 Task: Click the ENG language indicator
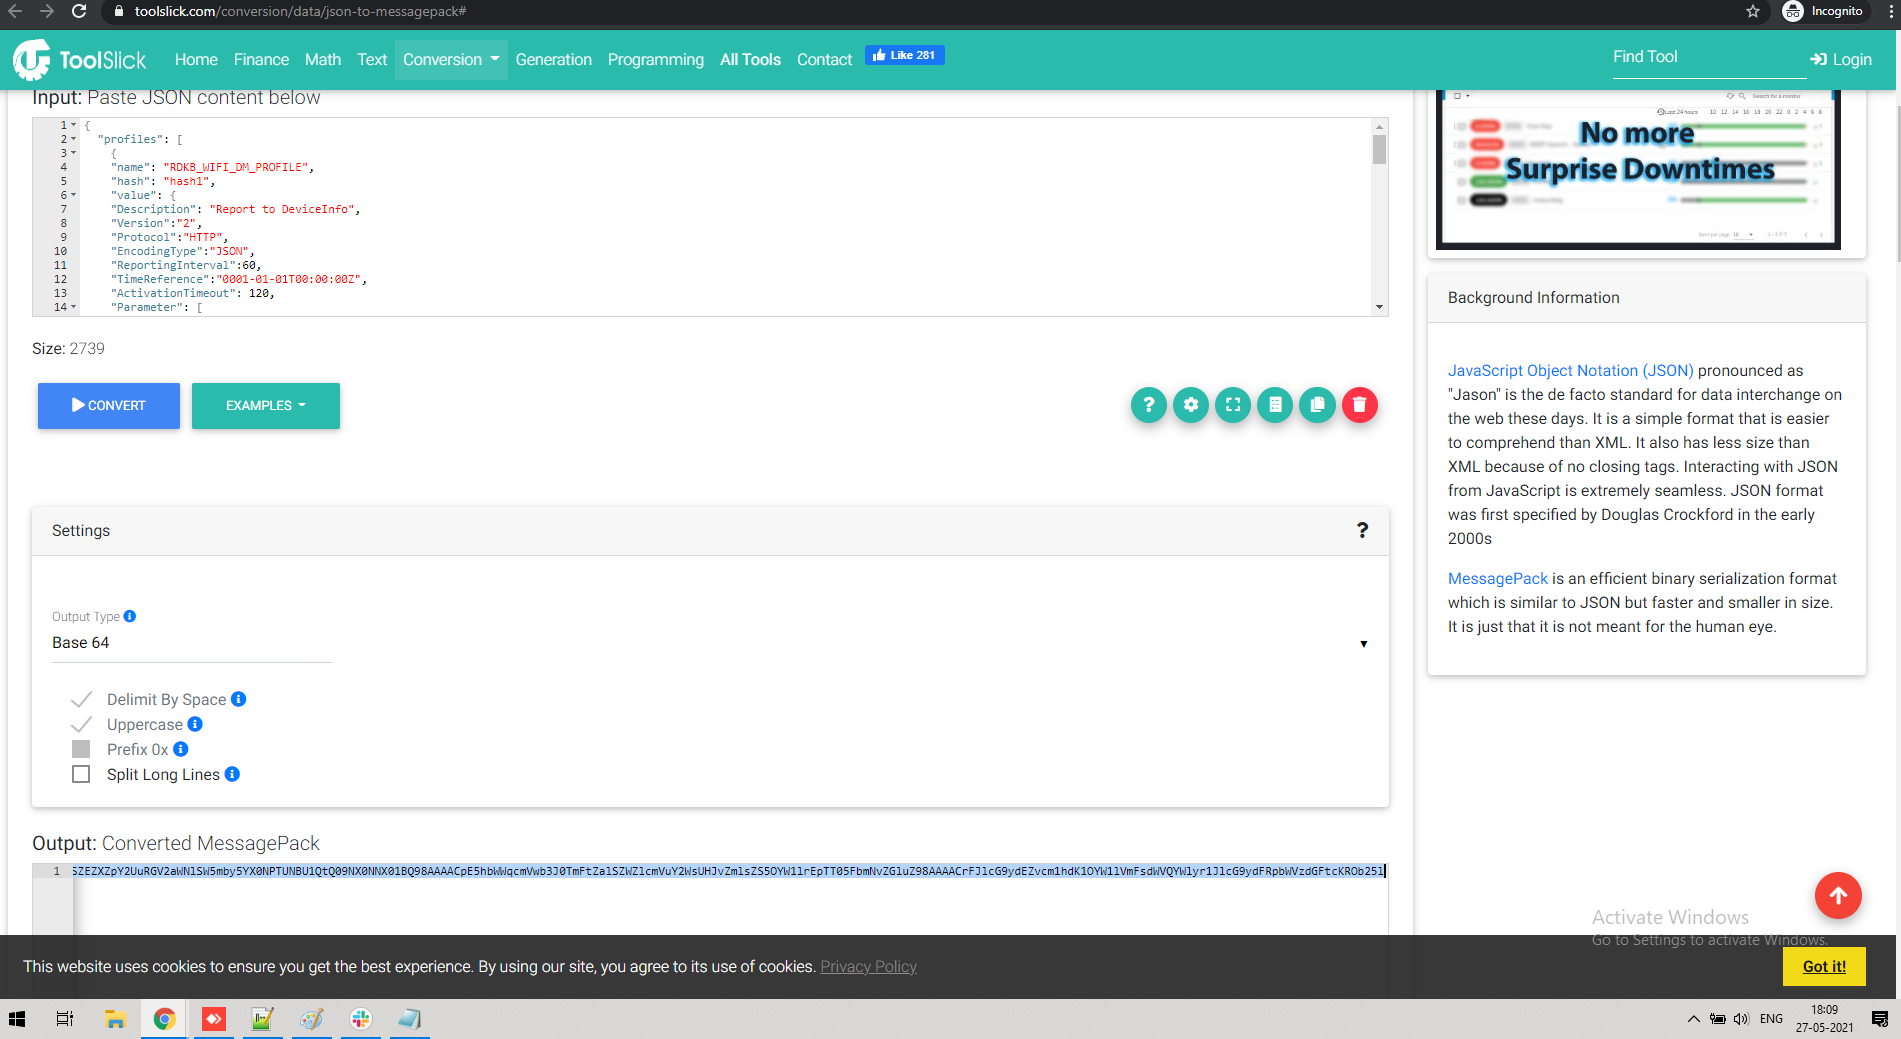[1771, 1019]
